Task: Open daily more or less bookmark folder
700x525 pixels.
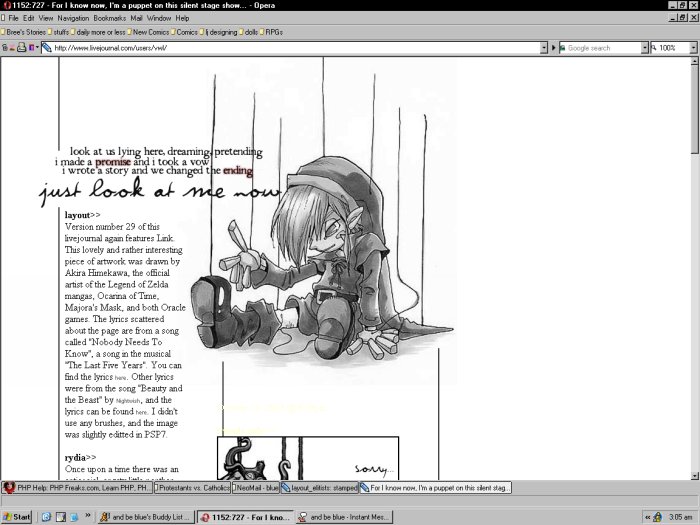Action: coord(98,32)
